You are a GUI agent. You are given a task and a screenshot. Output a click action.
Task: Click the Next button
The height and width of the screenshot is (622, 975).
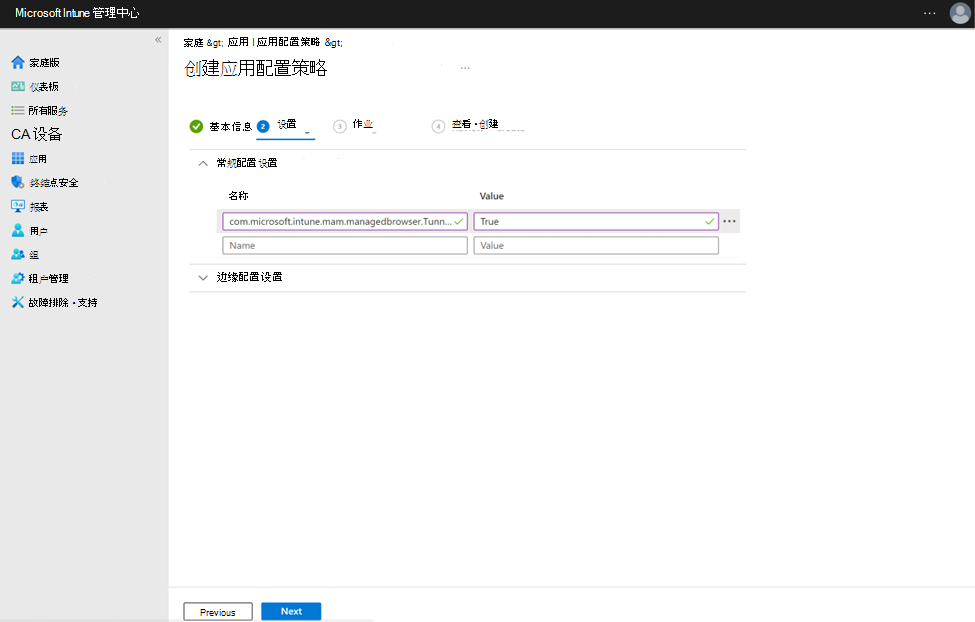coord(291,611)
